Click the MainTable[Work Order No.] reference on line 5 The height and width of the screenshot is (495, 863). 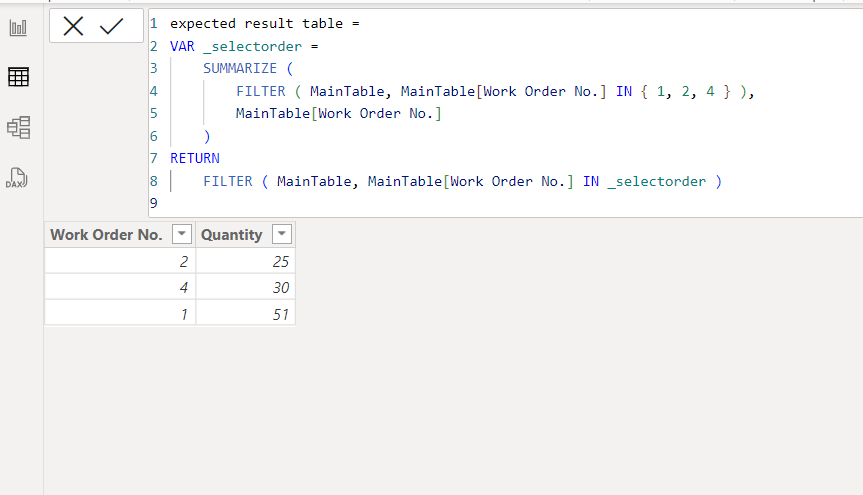pyautogui.click(x=338, y=113)
